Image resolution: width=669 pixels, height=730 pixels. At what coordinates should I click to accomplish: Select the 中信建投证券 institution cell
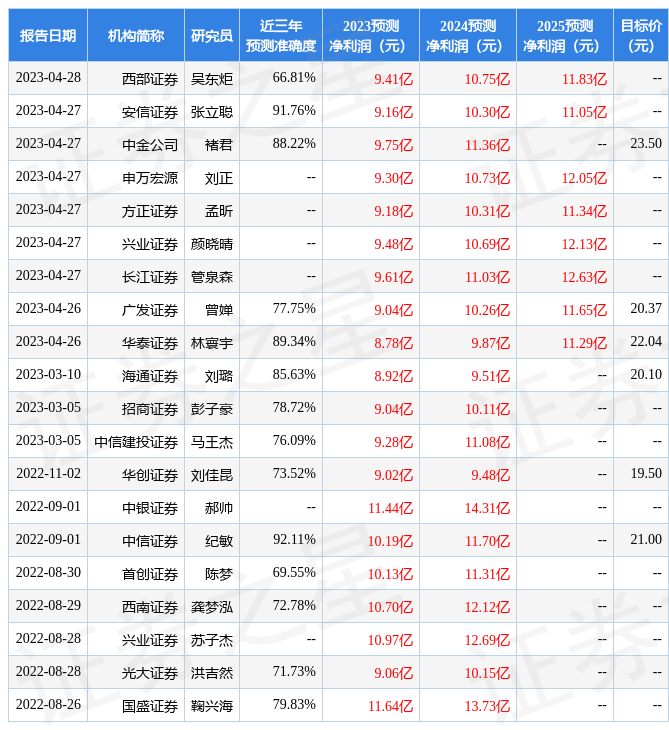point(136,442)
